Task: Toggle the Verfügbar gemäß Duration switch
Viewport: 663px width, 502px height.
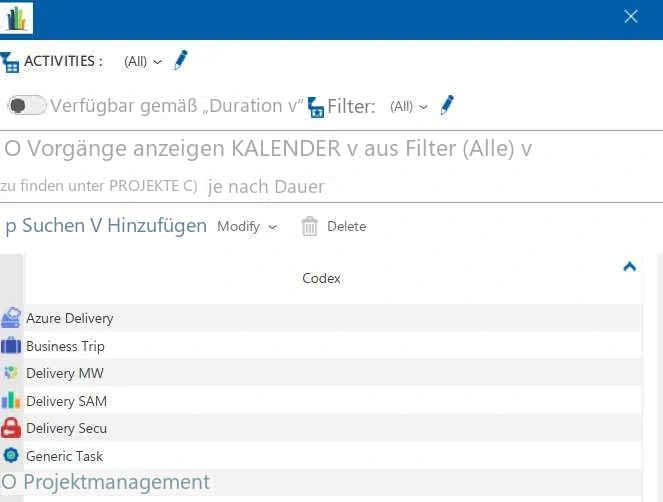Action: pyautogui.click(x=27, y=105)
